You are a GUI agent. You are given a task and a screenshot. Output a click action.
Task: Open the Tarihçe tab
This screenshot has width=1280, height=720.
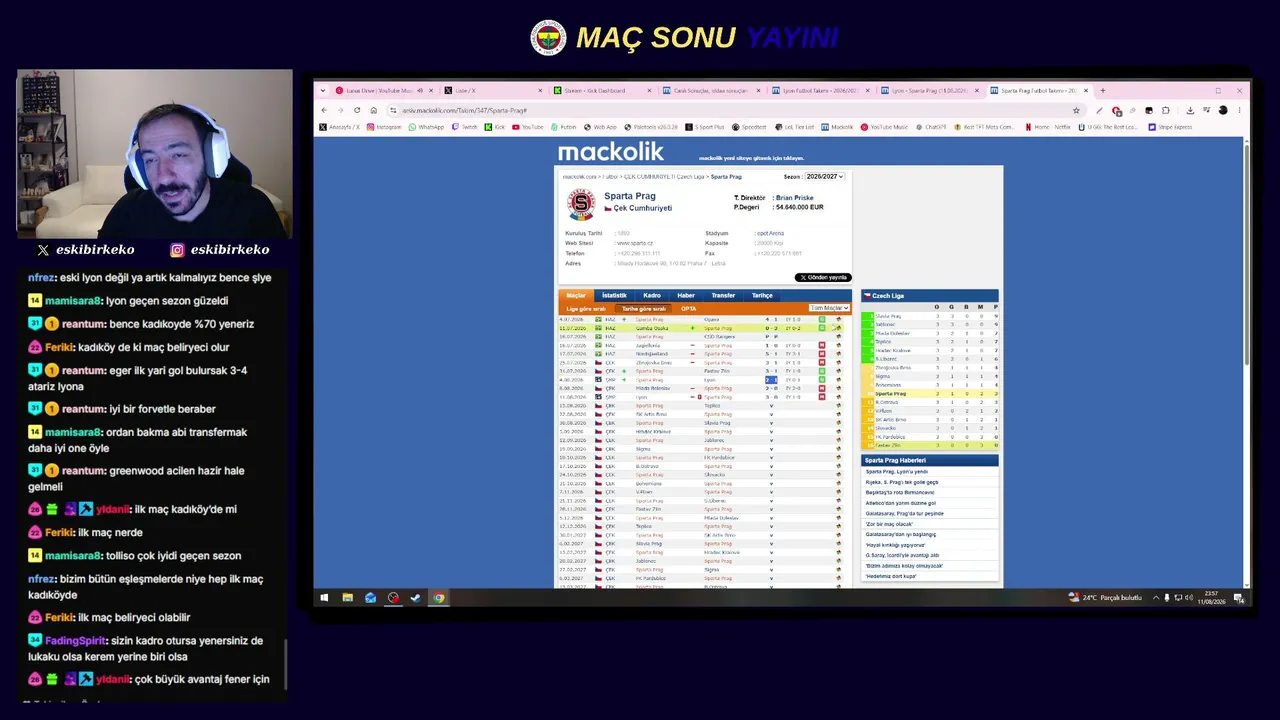762,296
